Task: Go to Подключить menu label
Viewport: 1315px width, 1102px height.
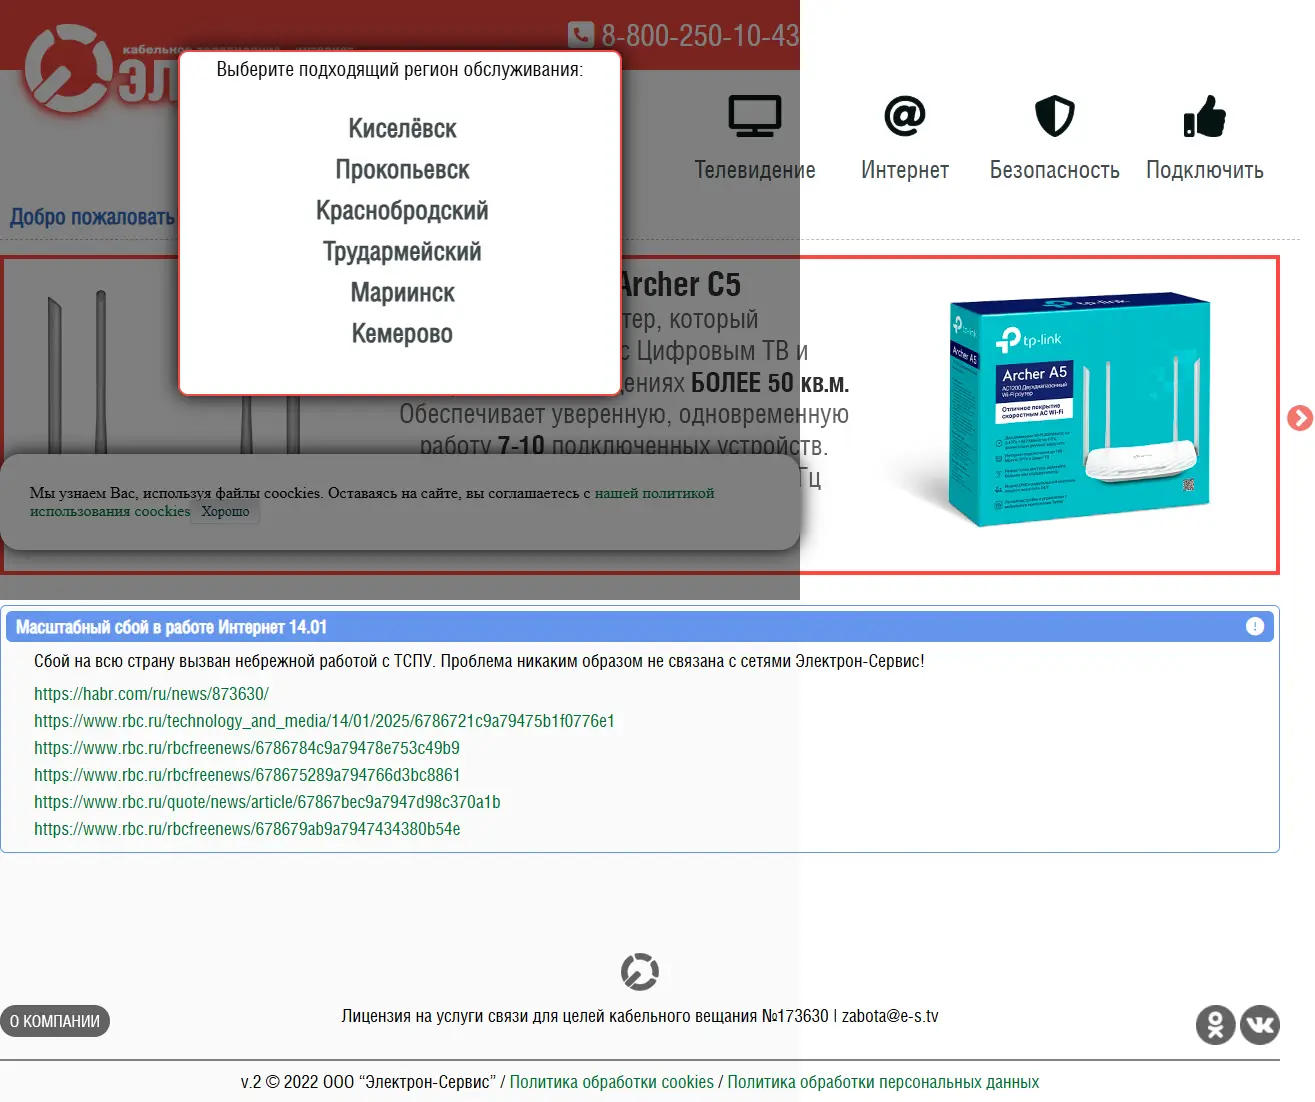Action: [1205, 170]
